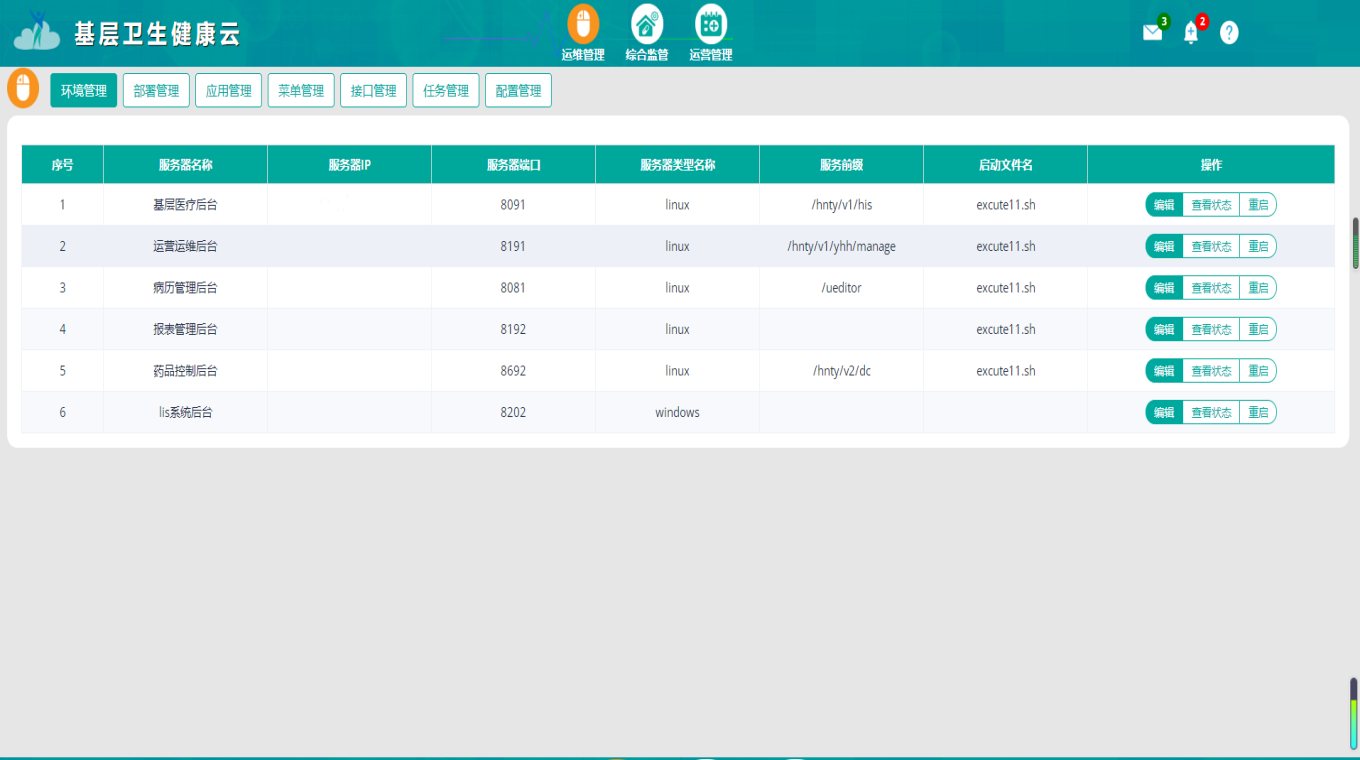Open the notification bell icon
Screen dimensions: 1360x760
[1191, 32]
